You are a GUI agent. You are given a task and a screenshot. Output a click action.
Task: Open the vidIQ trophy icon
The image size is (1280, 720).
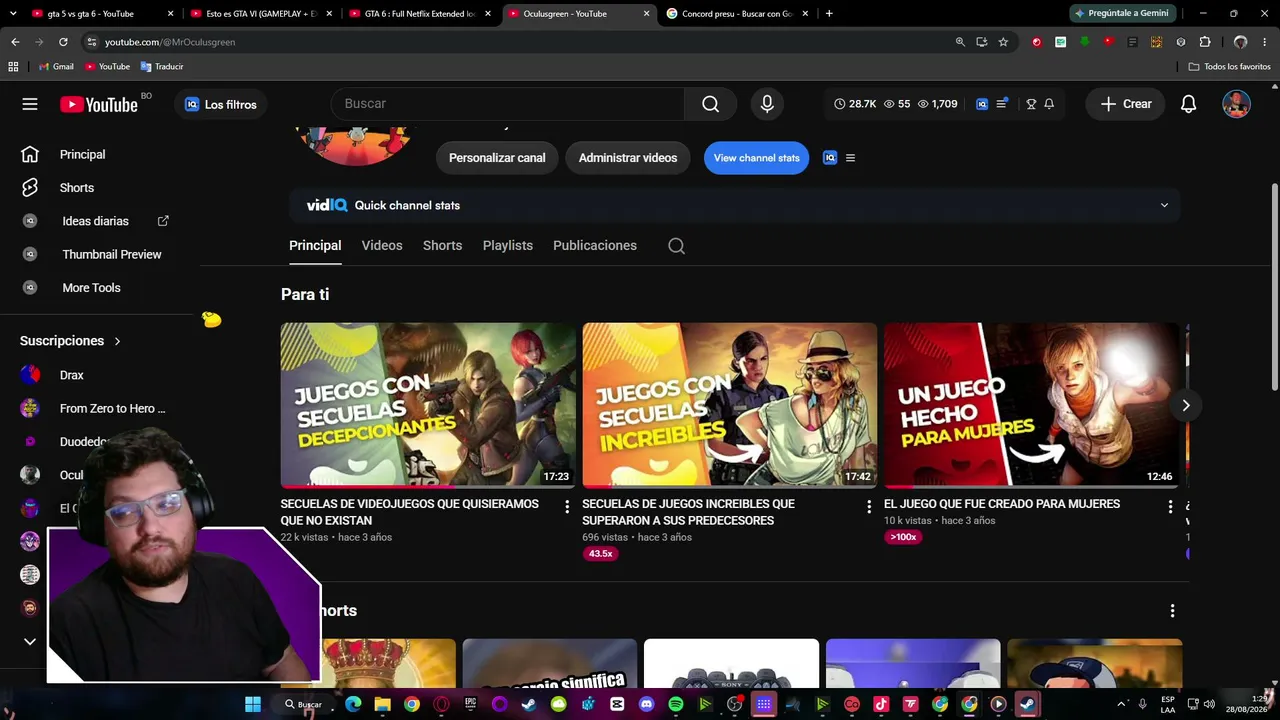pyautogui.click(x=1031, y=104)
